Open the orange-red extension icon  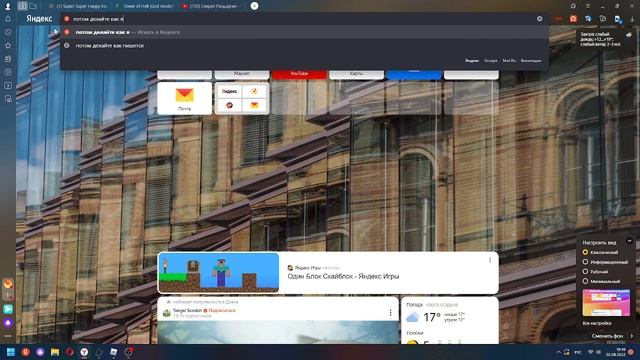coord(573,19)
